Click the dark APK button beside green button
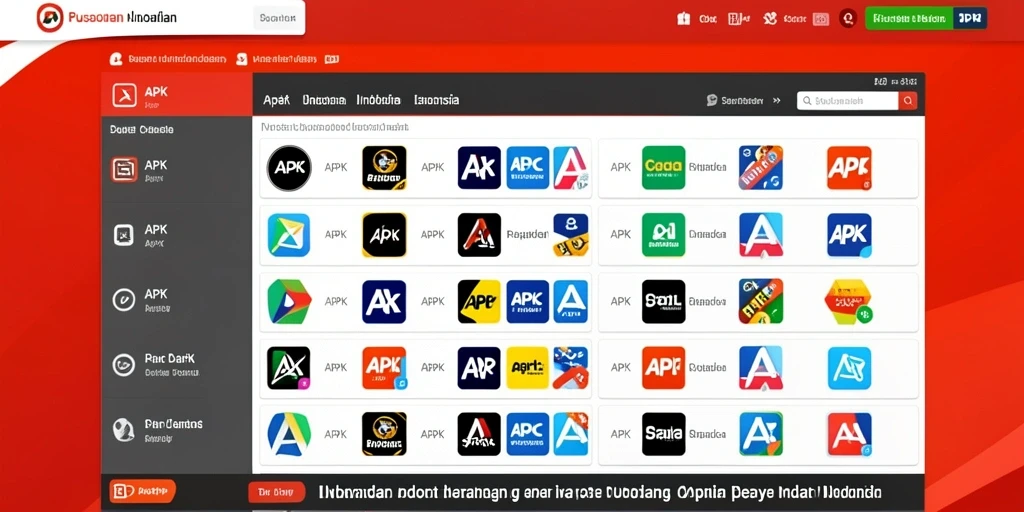Image resolution: width=1024 pixels, height=512 pixels. coord(970,18)
